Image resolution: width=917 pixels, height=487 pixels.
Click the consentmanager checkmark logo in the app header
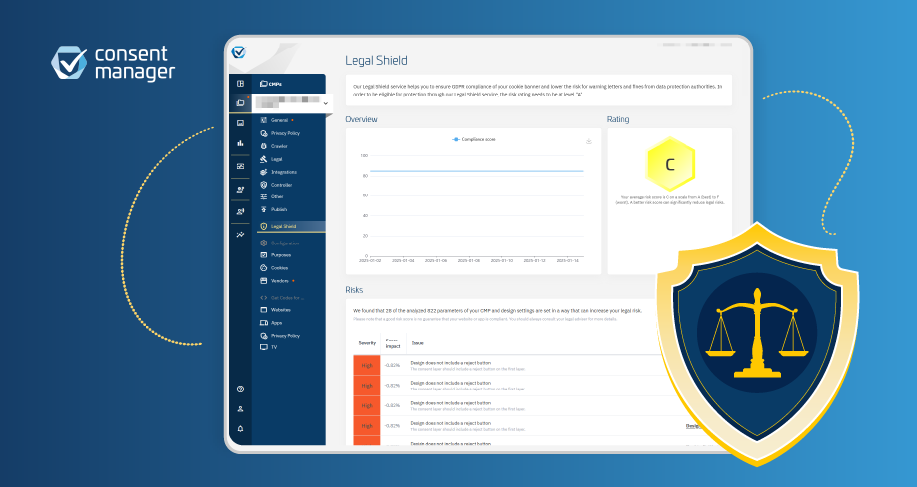tap(239, 53)
